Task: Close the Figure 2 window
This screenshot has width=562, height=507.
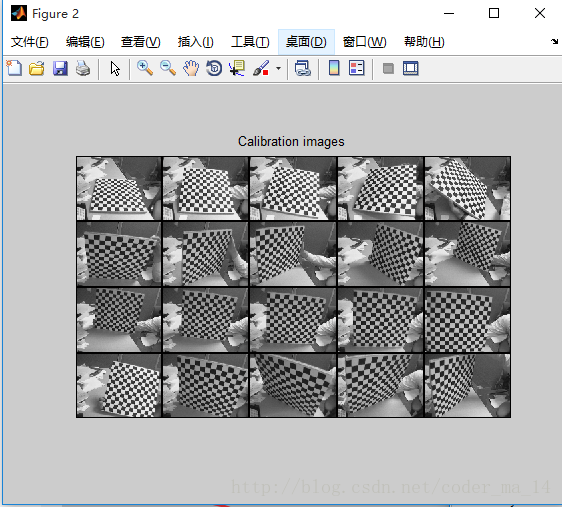Action: pyautogui.click(x=540, y=14)
